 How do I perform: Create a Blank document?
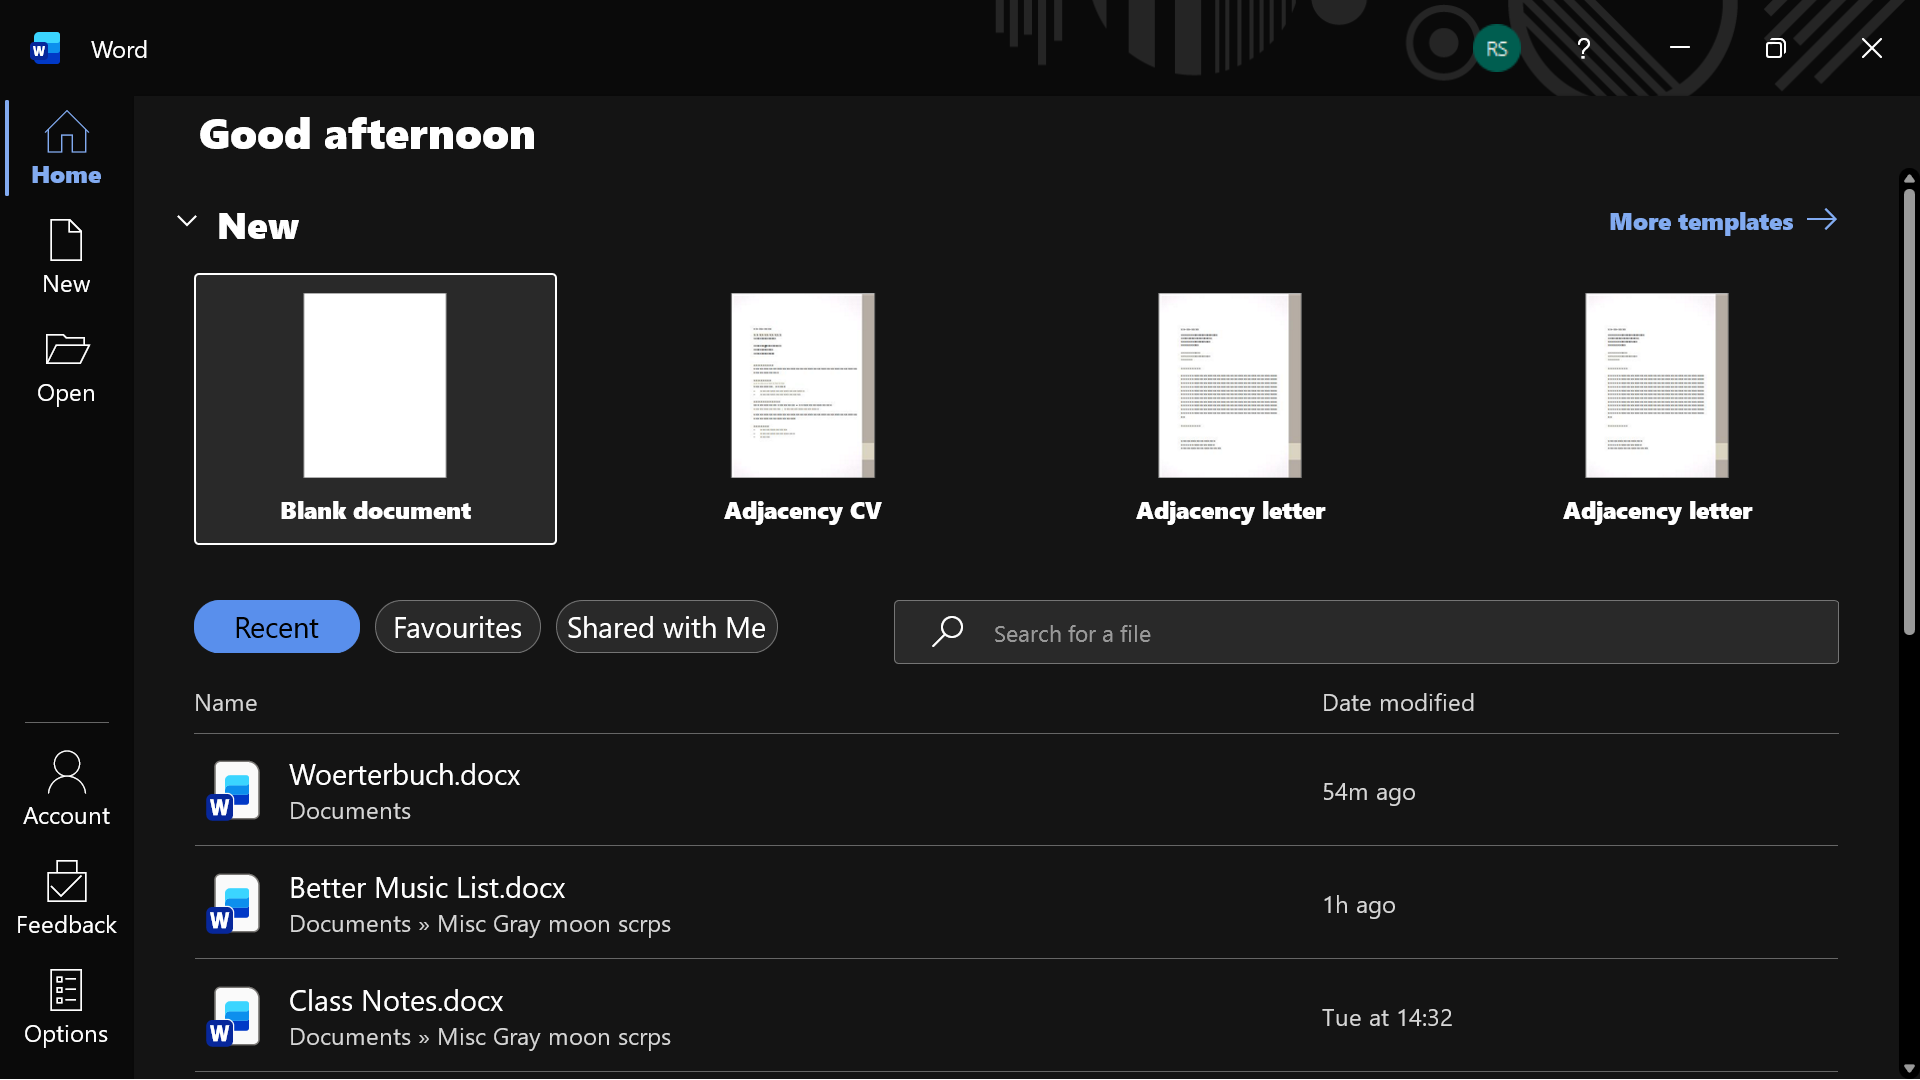375,409
